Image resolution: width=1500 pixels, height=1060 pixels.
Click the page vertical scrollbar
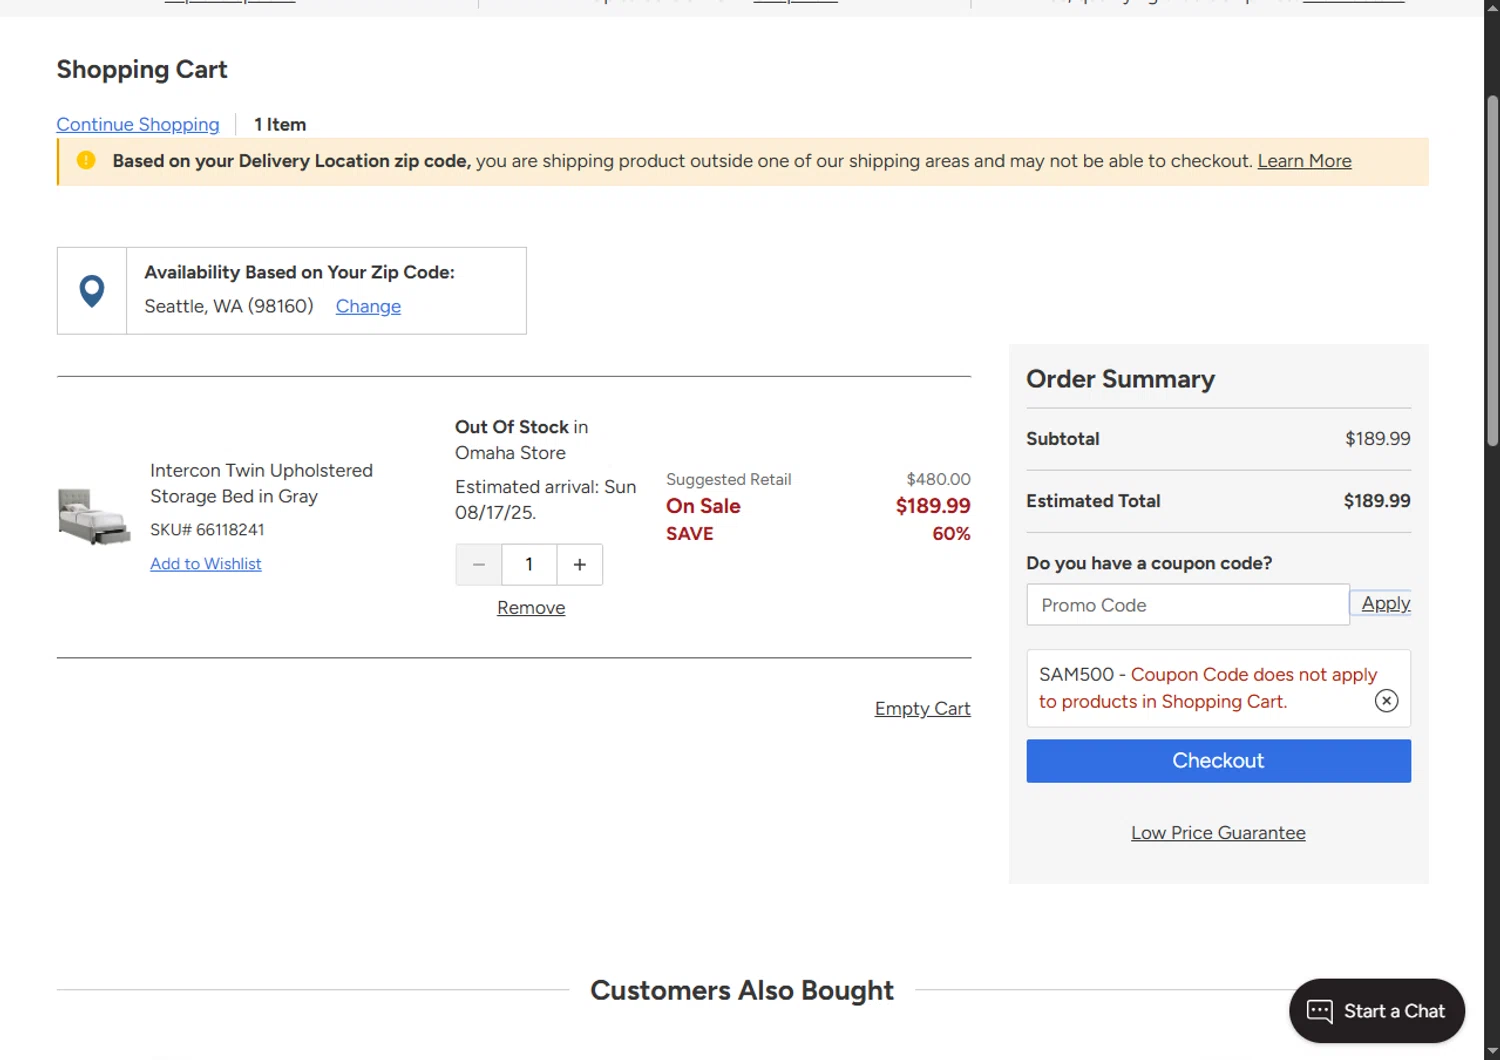[x=1492, y=270]
